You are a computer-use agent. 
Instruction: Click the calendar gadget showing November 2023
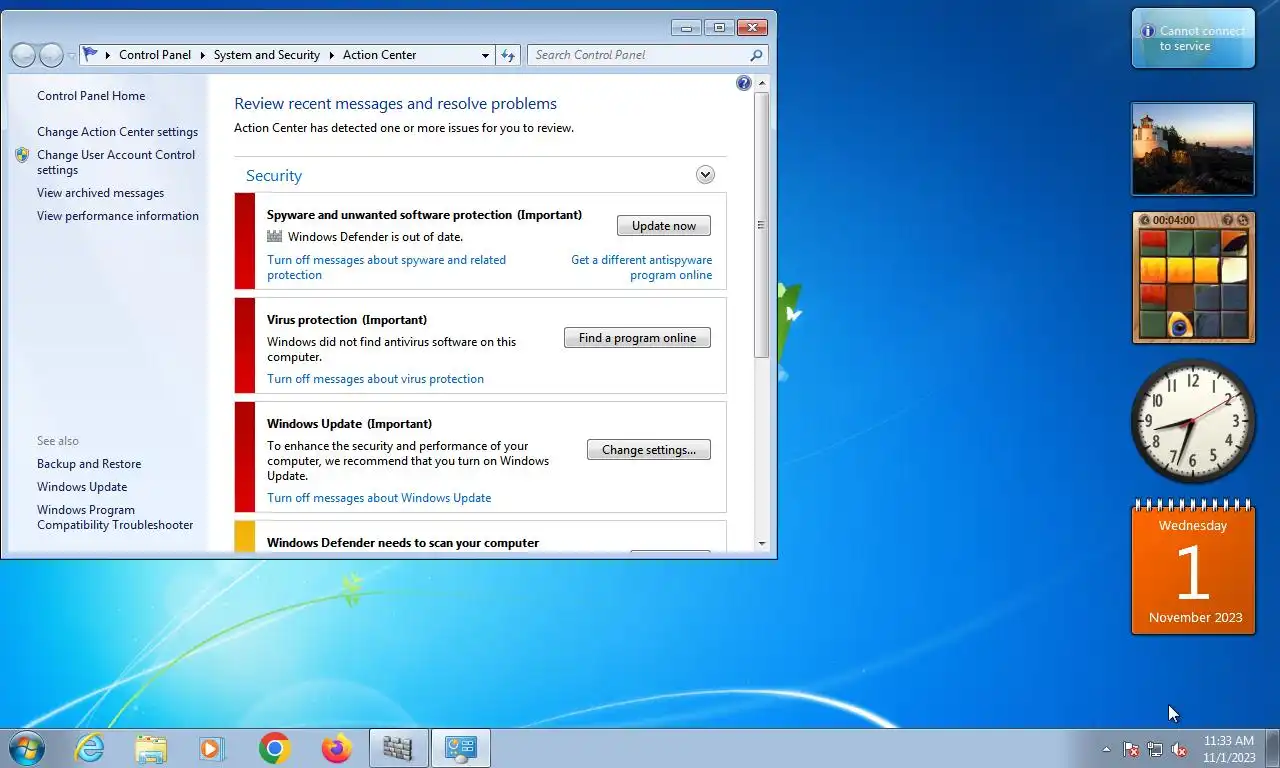pos(1193,567)
